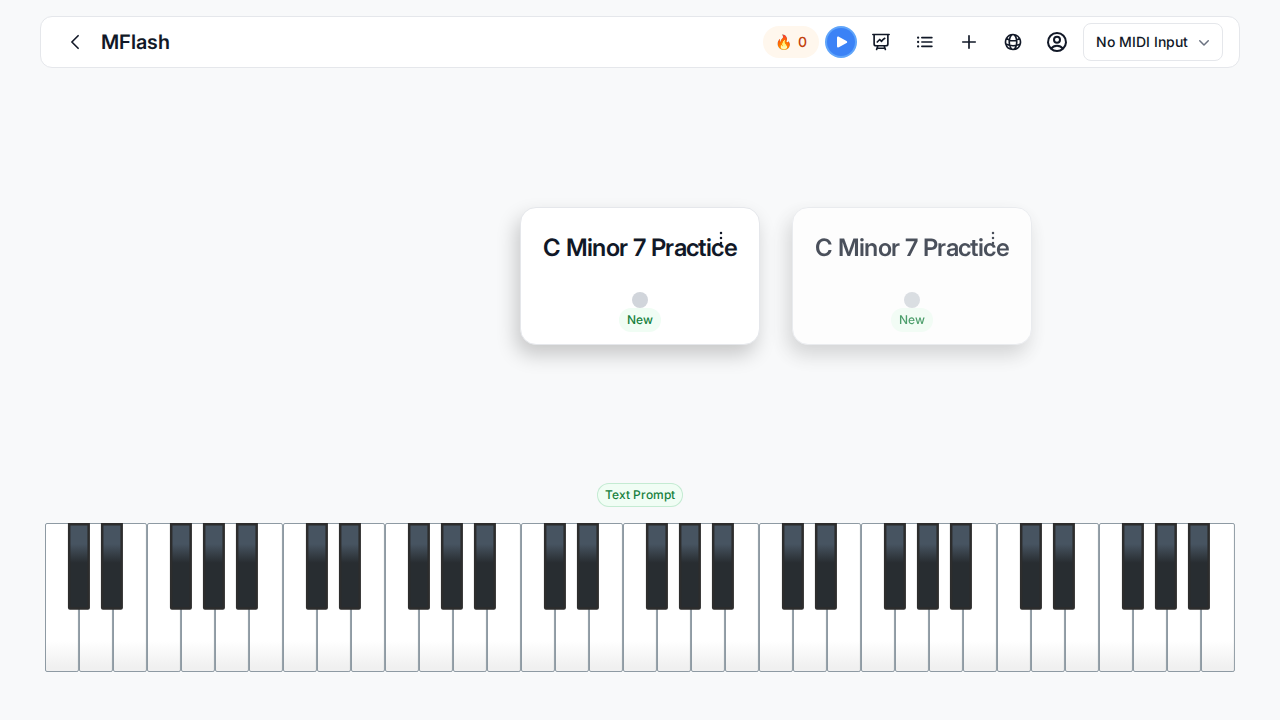Open the user profile icon
1280x720 pixels.
coord(1057,42)
